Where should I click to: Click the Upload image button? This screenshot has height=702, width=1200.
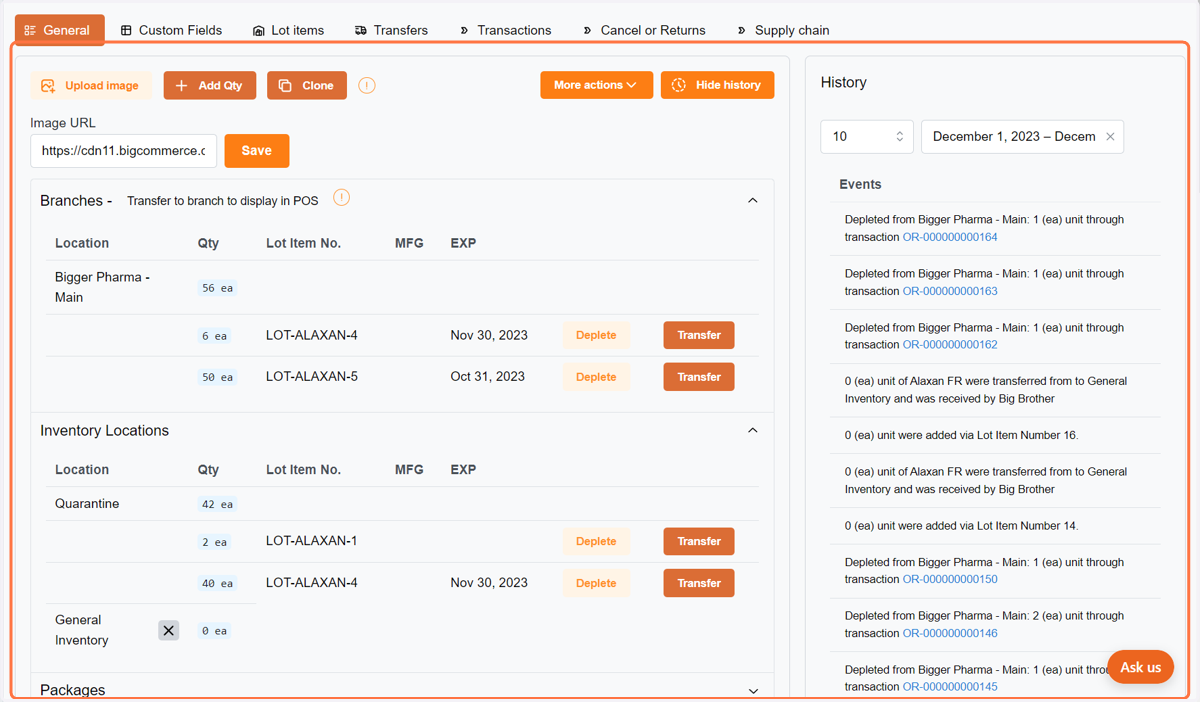(91, 86)
